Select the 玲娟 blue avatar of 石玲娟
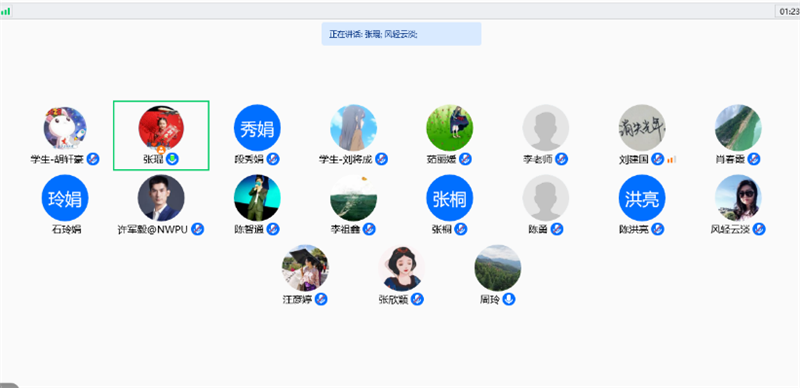800x388 pixels. pos(65,198)
